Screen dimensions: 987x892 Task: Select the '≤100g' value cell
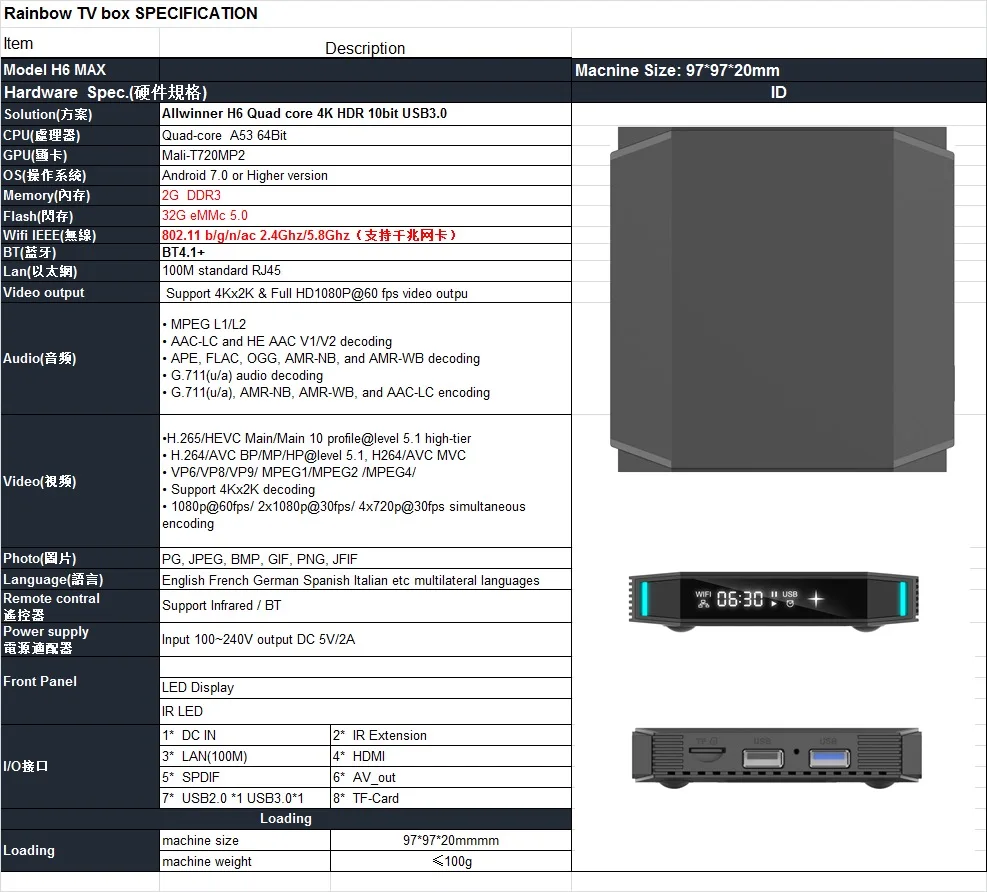pyautogui.click(x=451, y=861)
